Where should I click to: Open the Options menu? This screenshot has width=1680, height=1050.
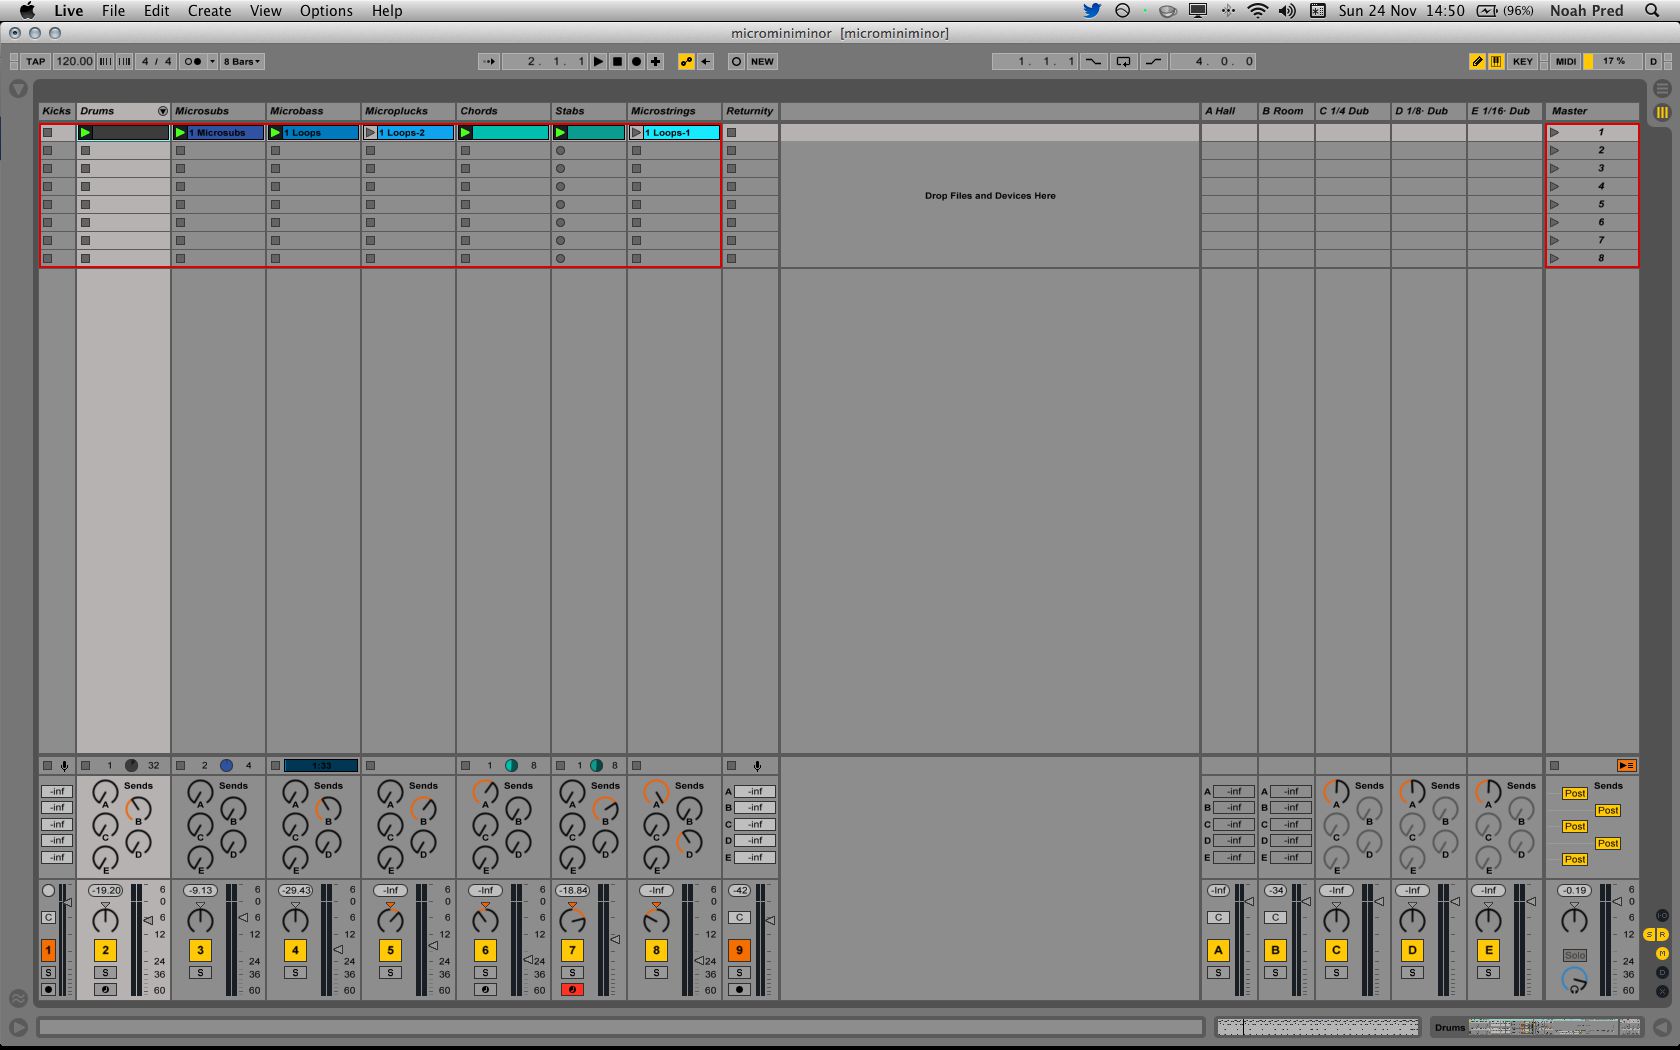(x=326, y=11)
